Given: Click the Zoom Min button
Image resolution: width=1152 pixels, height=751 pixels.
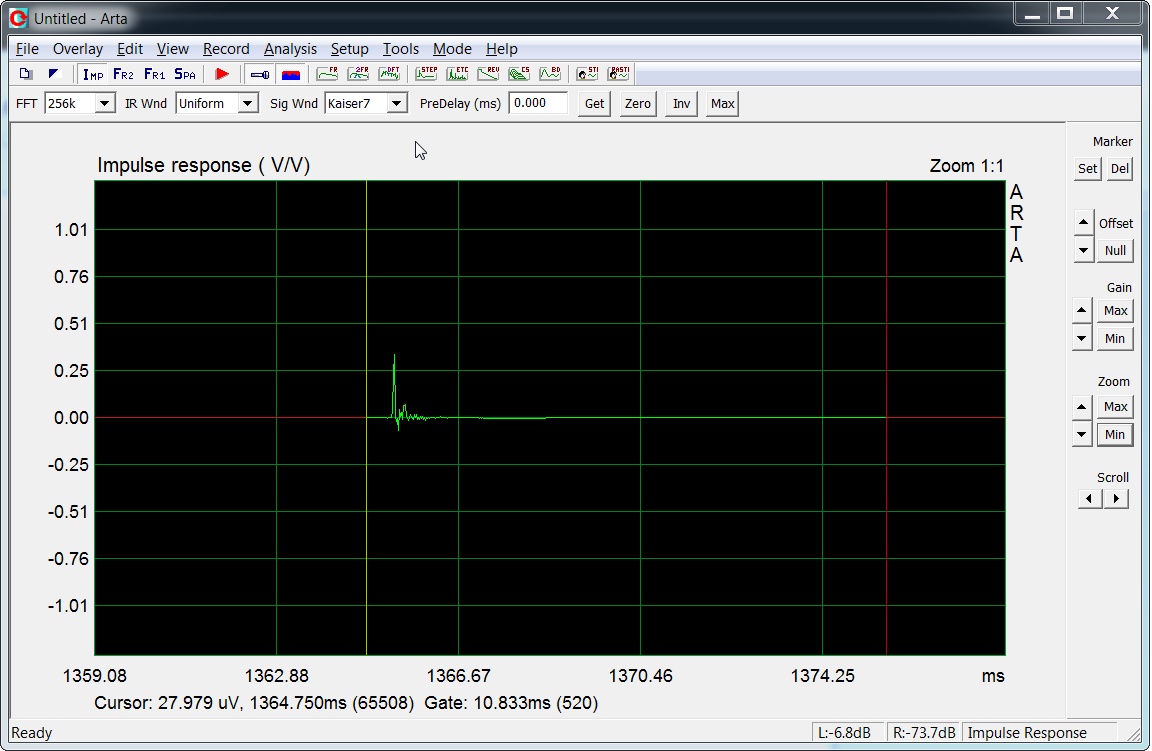Looking at the screenshot, I should (1115, 434).
